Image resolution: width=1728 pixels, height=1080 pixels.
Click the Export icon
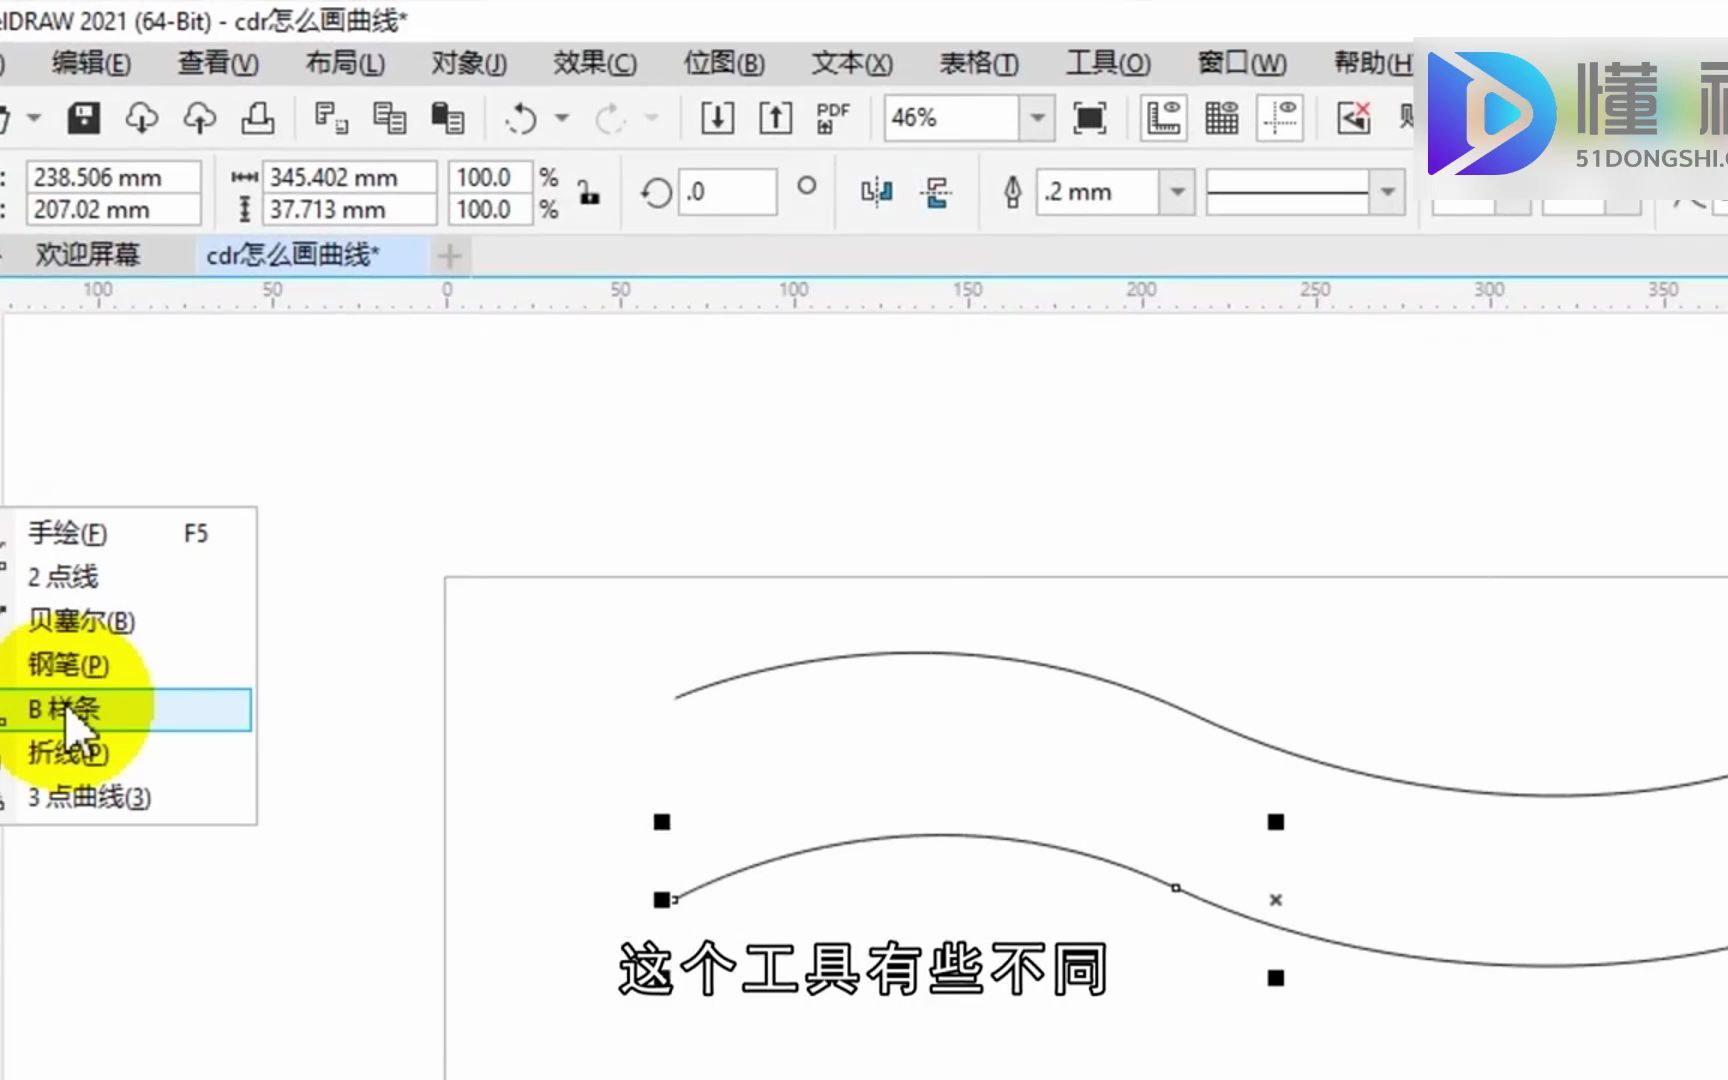coord(775,118)
